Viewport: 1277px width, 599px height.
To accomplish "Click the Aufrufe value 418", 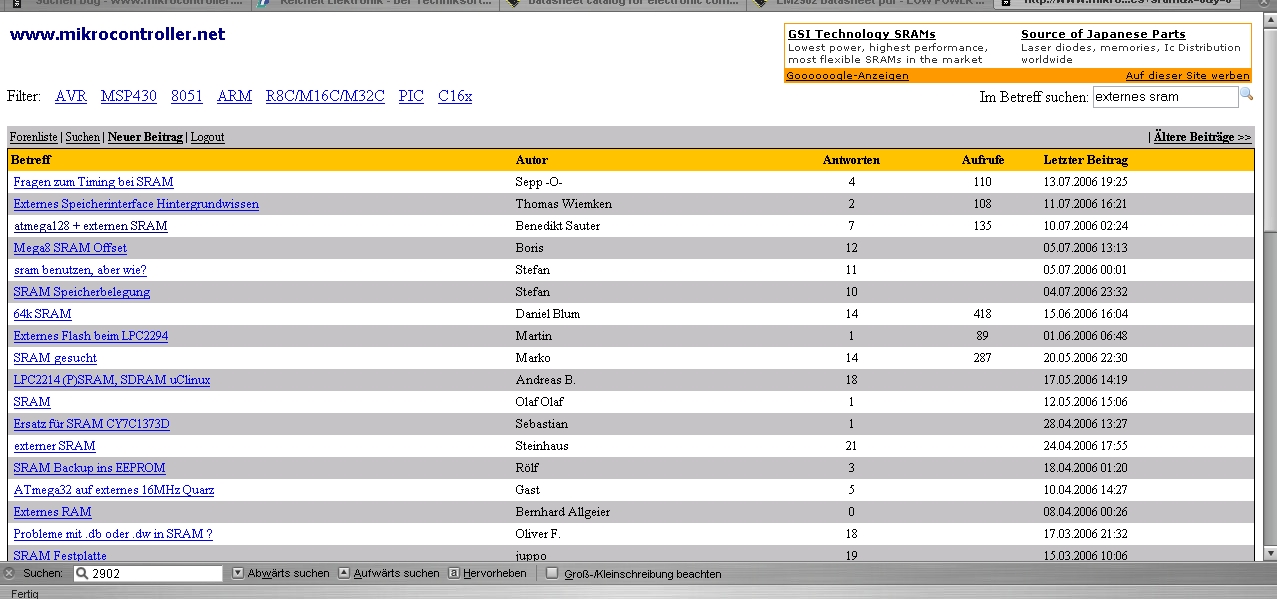I will click(x=982, y=314).
